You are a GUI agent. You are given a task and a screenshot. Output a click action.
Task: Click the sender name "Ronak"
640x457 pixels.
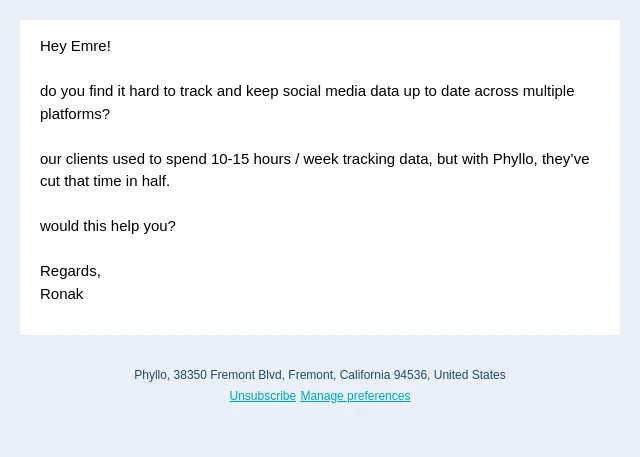click(62, 294)
